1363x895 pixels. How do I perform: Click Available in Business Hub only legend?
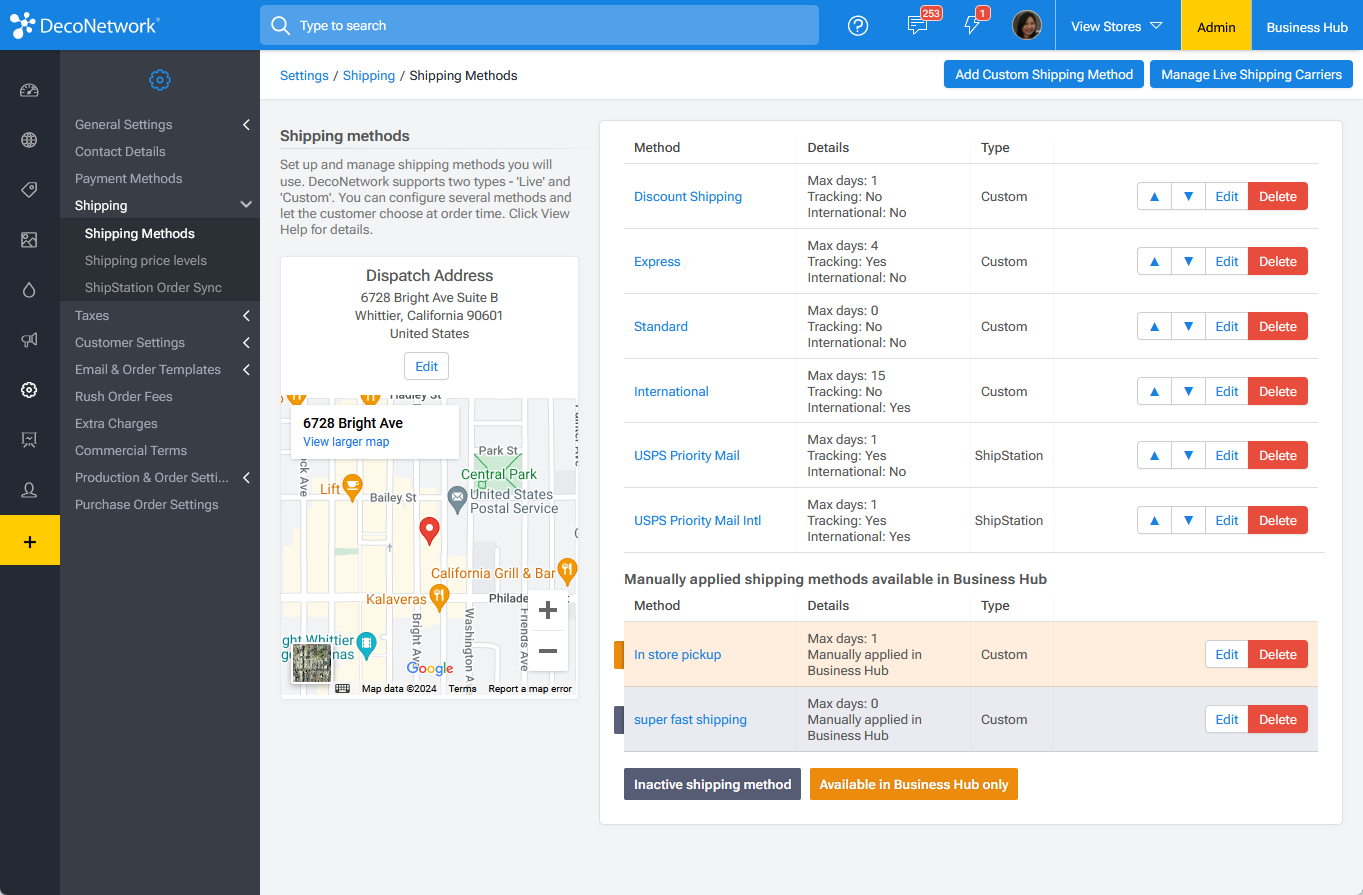point(914,785)
